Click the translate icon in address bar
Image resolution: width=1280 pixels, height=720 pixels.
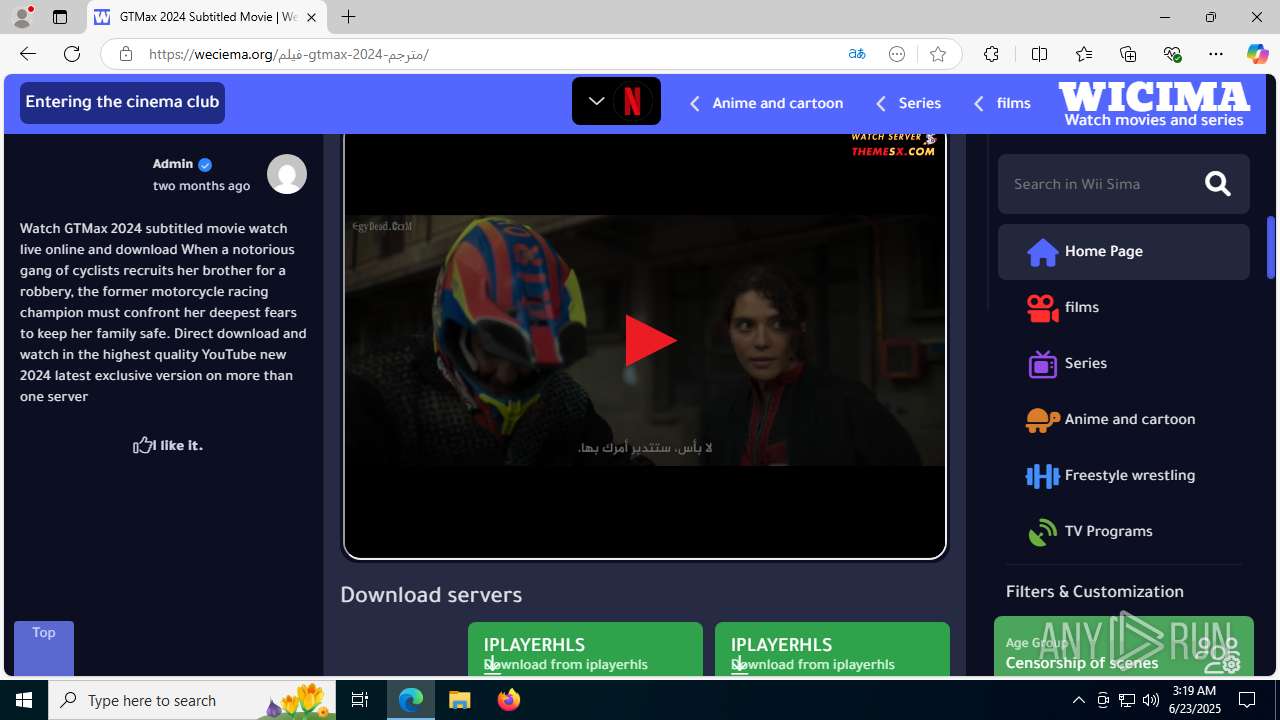tap(856, 54)
